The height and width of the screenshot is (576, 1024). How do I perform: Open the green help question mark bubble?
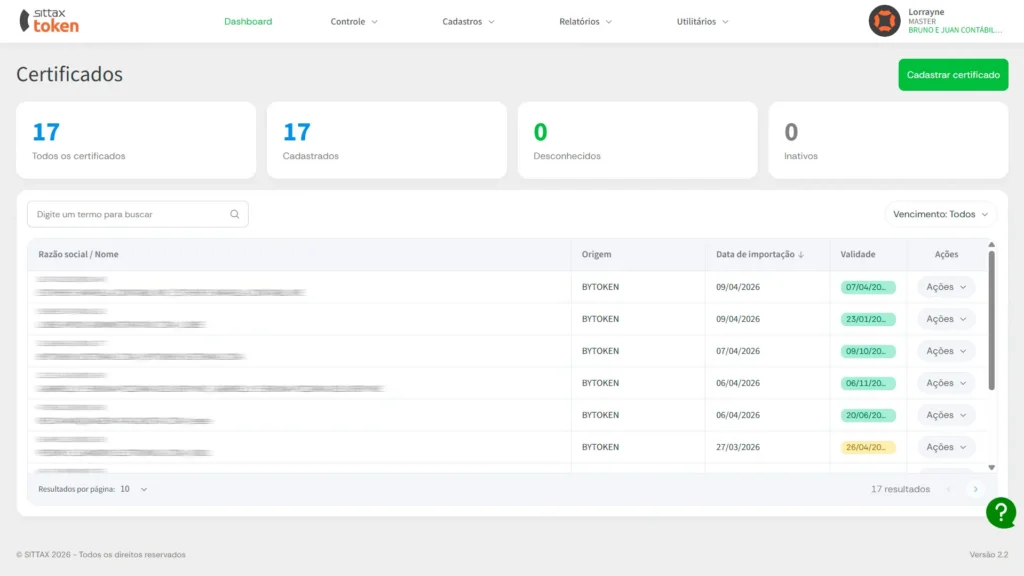click(1000, 513)
